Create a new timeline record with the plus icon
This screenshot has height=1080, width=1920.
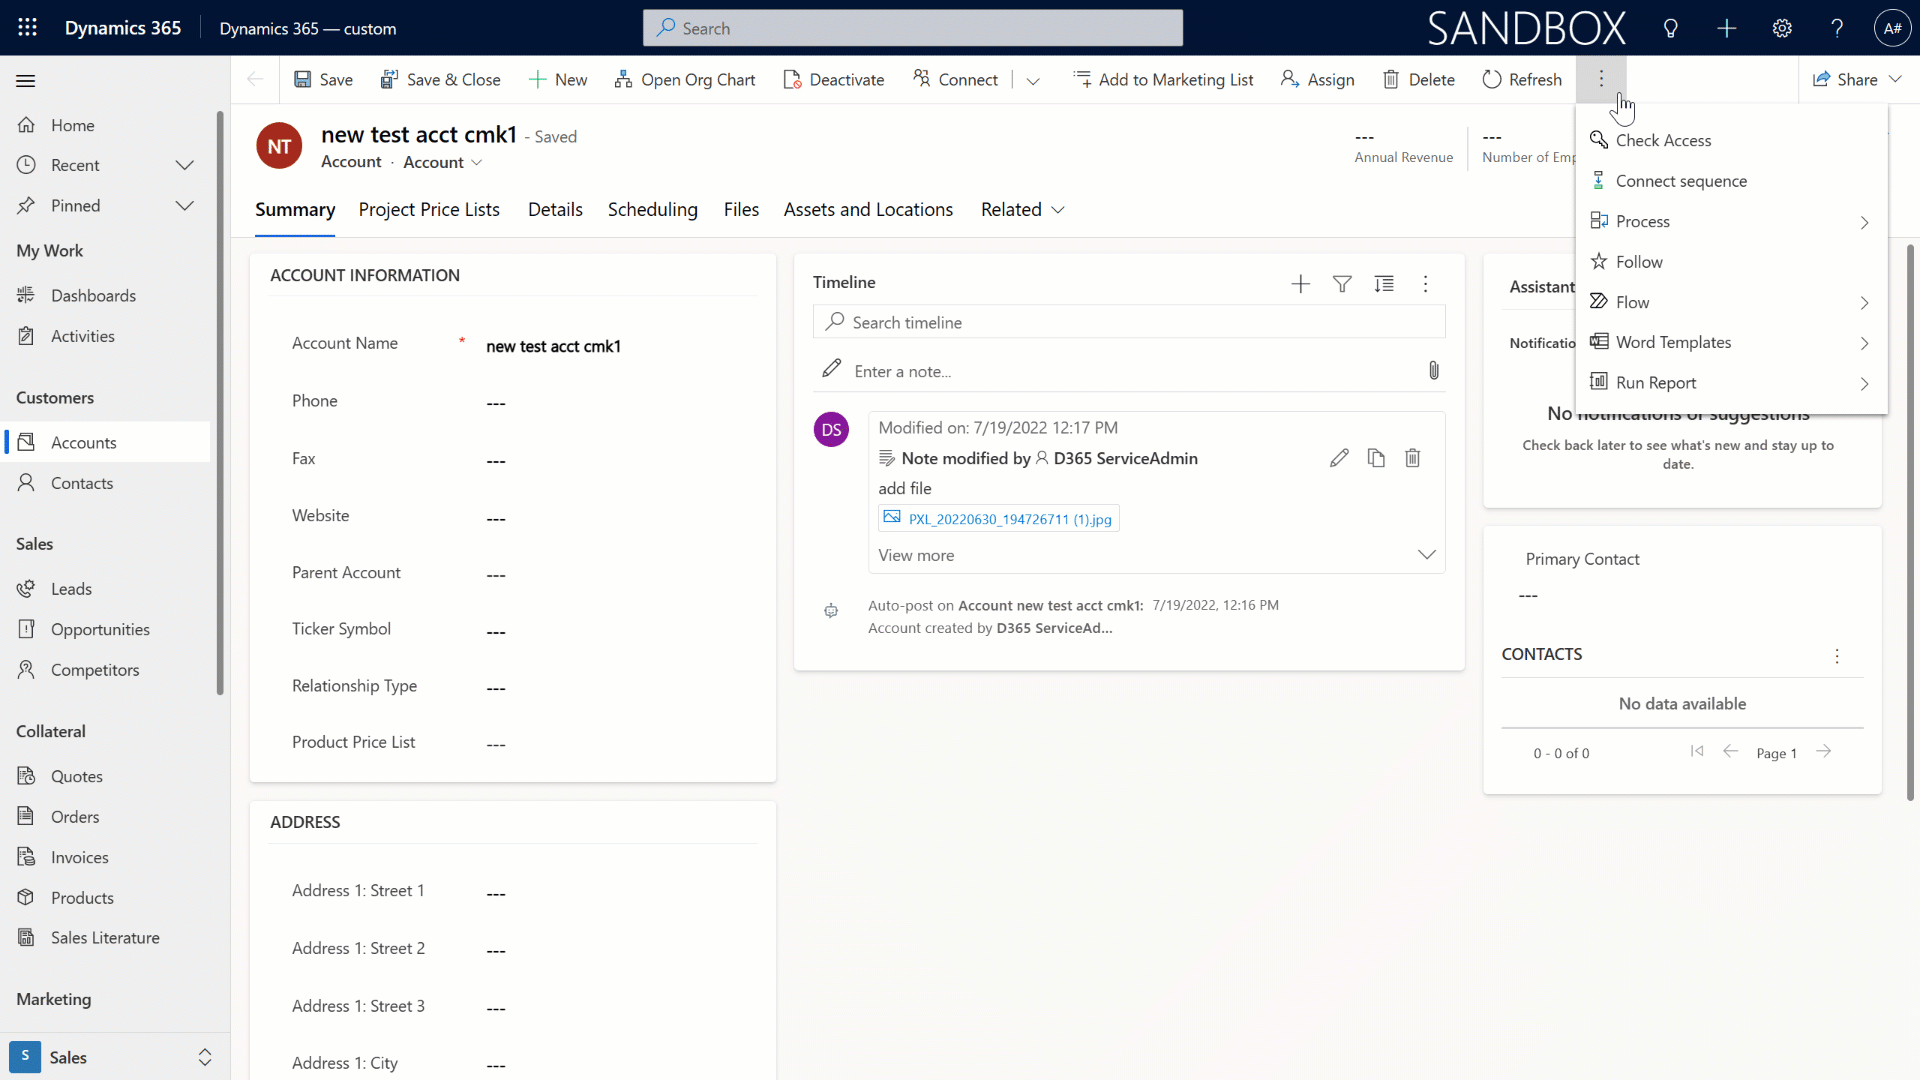(x=1300, y=283)
